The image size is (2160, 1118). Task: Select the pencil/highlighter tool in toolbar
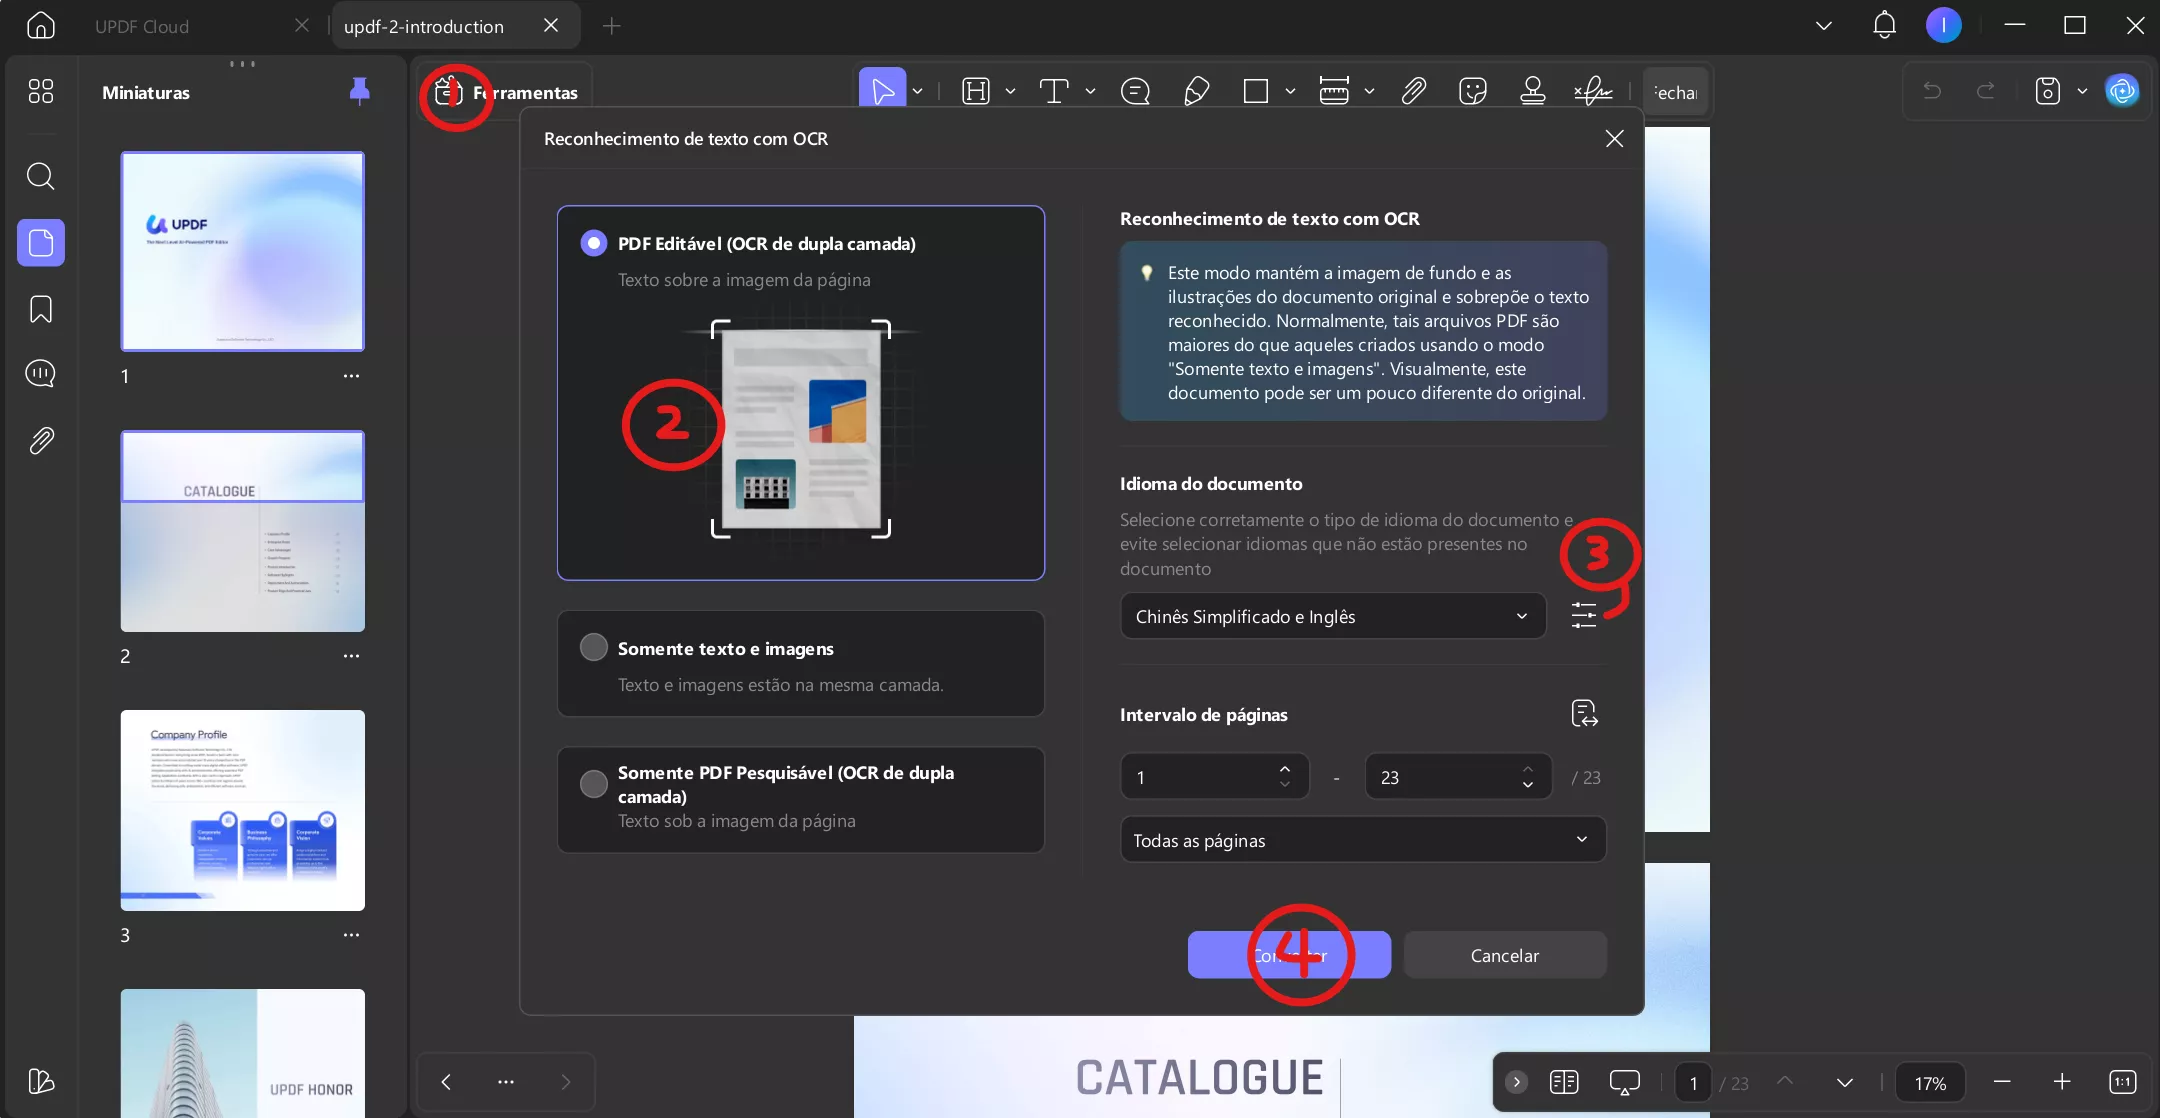[1196, 92]
